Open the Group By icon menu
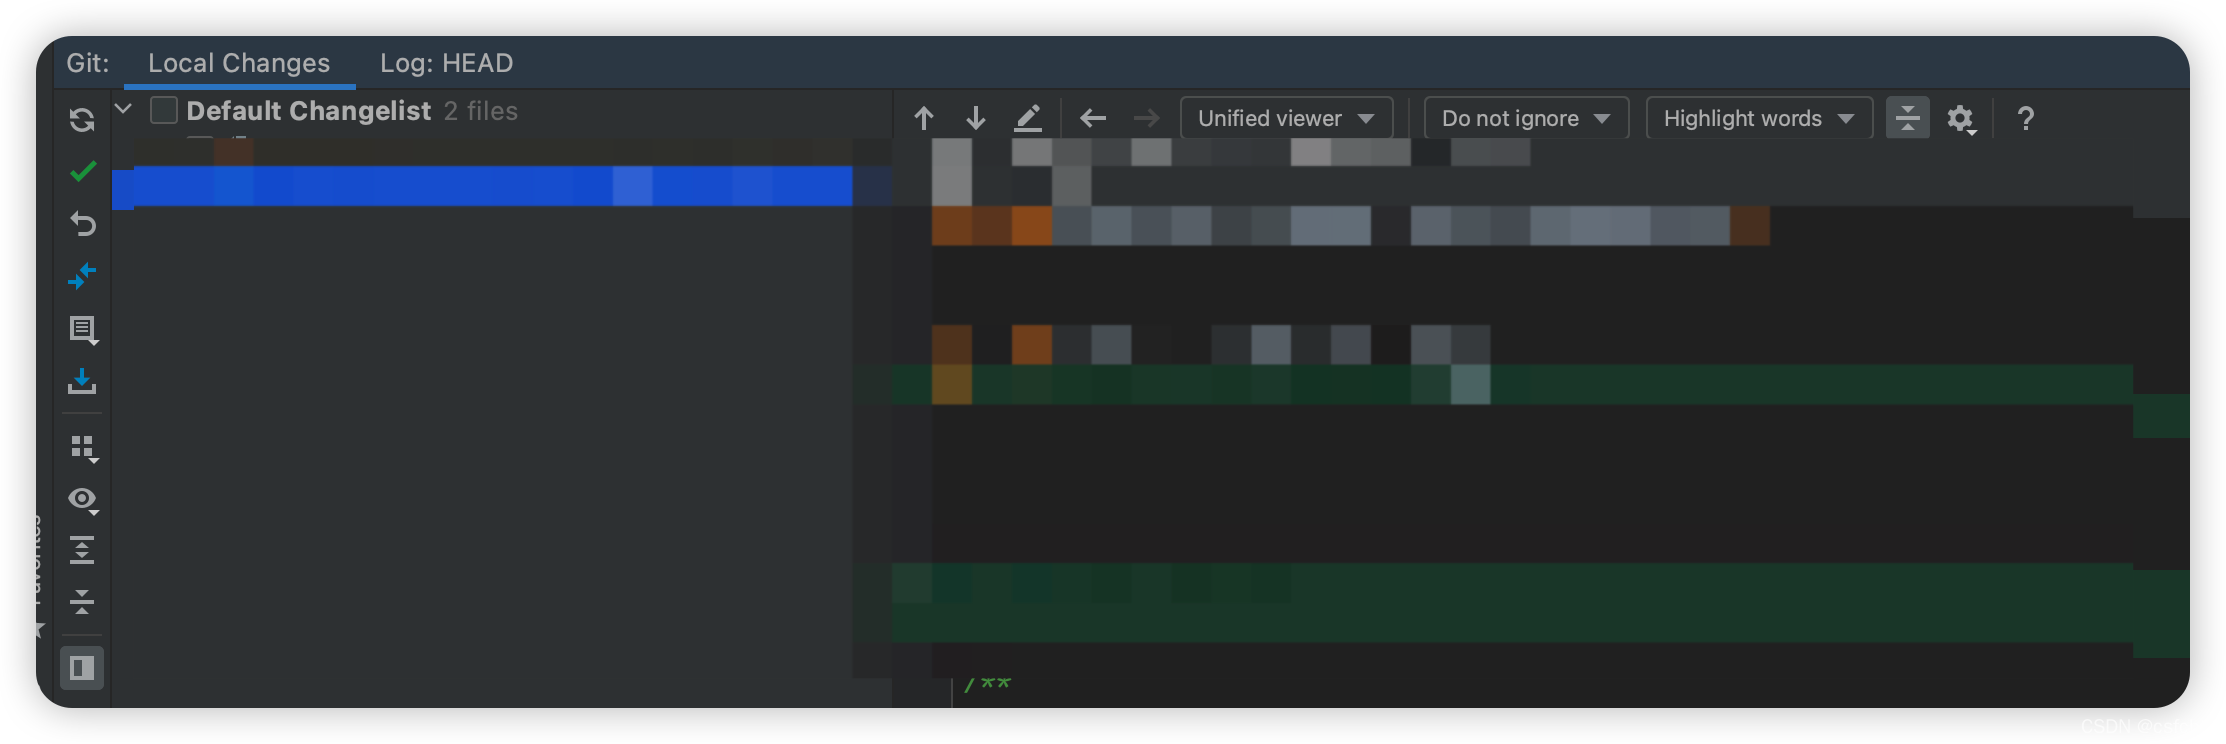The image size is (2226, 744). [x=83, y=449]
